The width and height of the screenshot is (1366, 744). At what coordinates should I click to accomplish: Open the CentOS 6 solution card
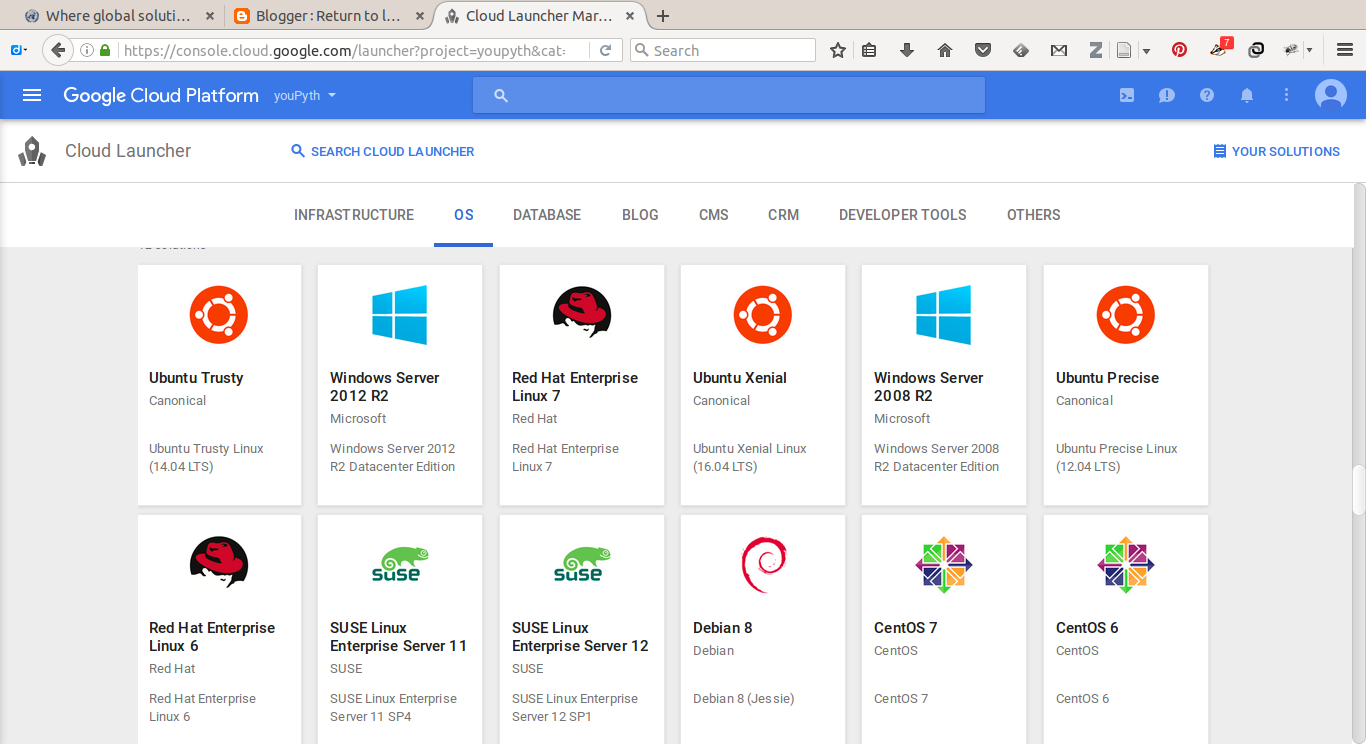1126,630
